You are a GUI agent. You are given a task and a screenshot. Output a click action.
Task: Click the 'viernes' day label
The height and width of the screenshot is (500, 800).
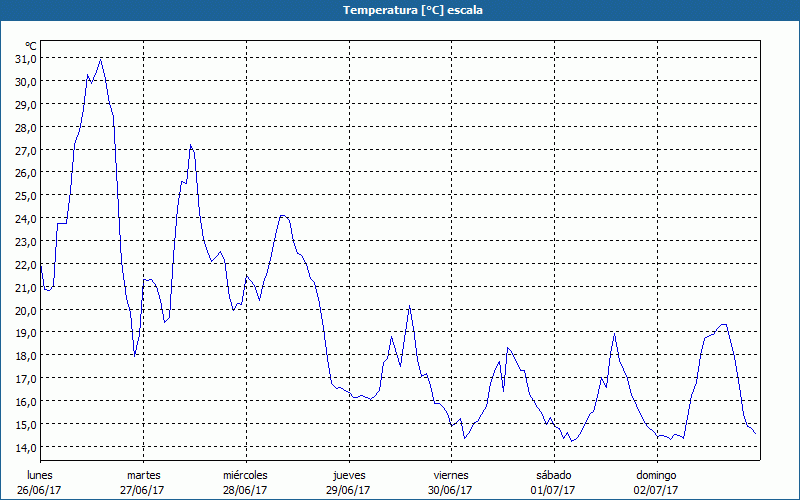pyautogui.click(x=451, y=475)
